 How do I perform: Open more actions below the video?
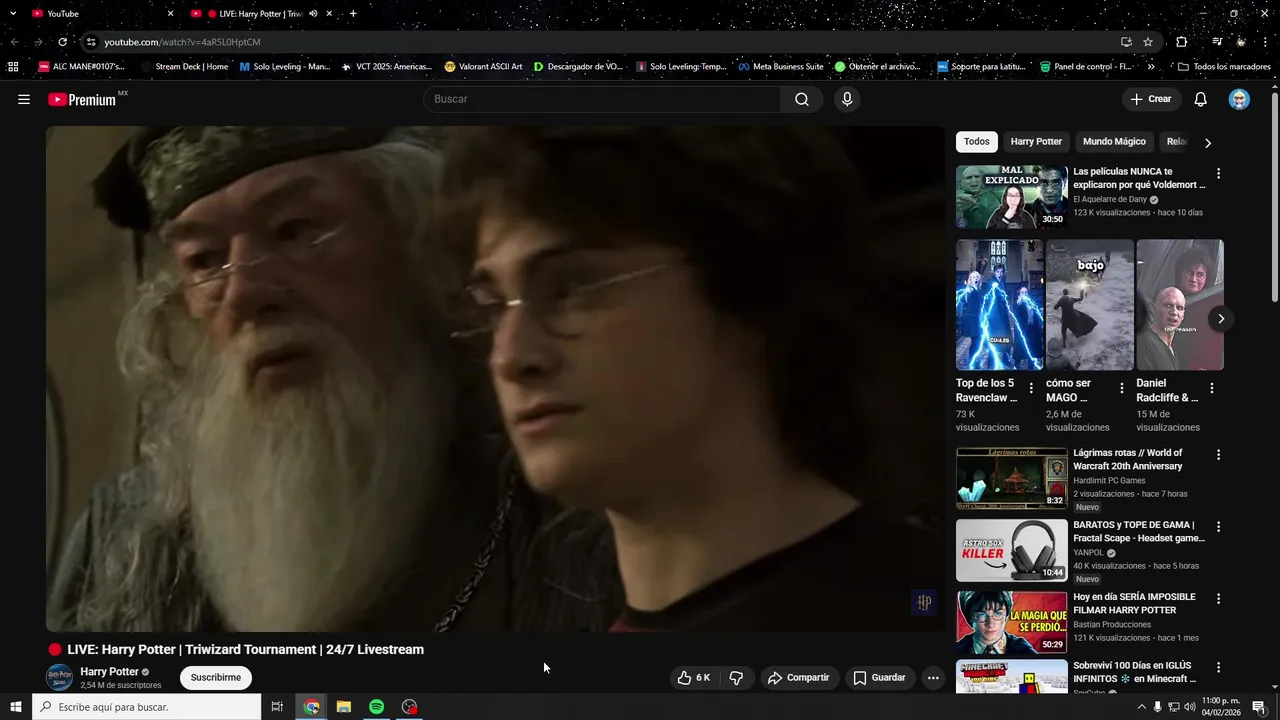click(933, 678)
